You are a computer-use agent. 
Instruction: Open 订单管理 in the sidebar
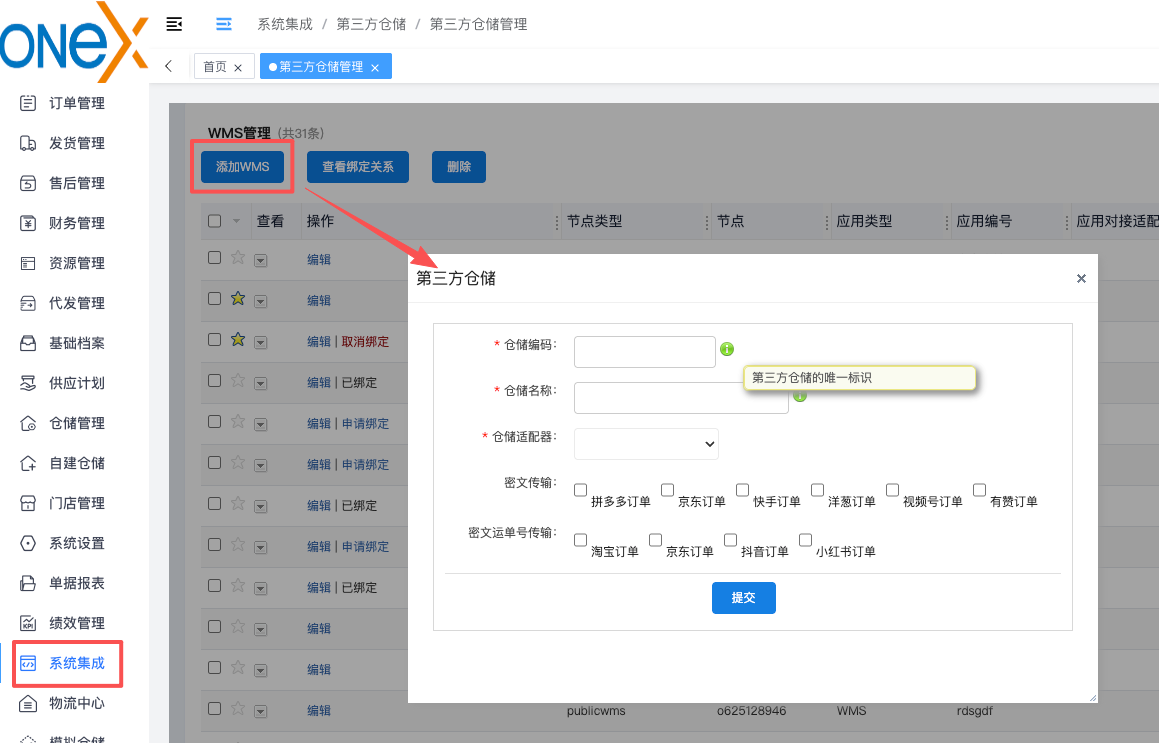(62, 103)
